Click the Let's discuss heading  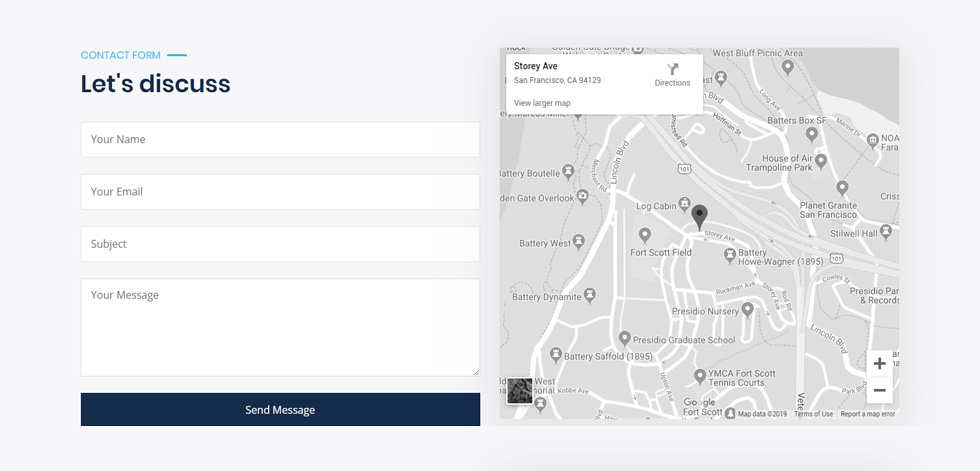coord(156,84)
